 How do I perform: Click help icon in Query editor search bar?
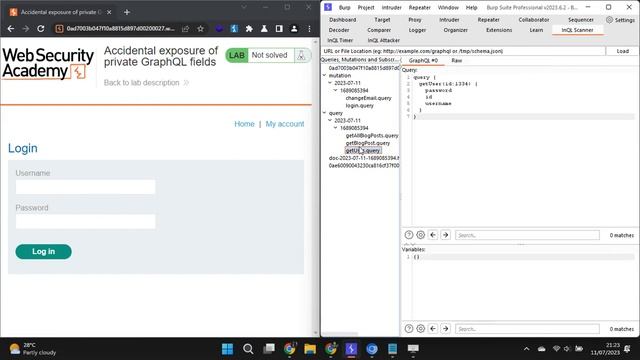coord(409,235)
